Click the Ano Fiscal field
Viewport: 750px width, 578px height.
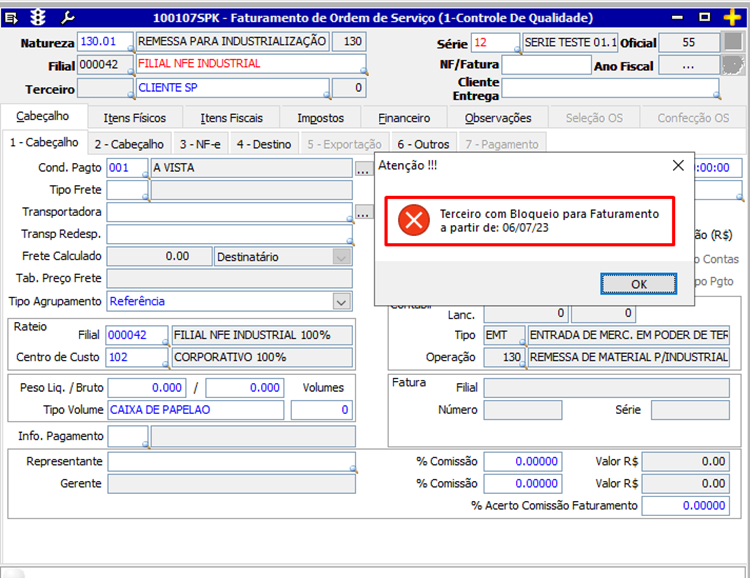(689, 65)
